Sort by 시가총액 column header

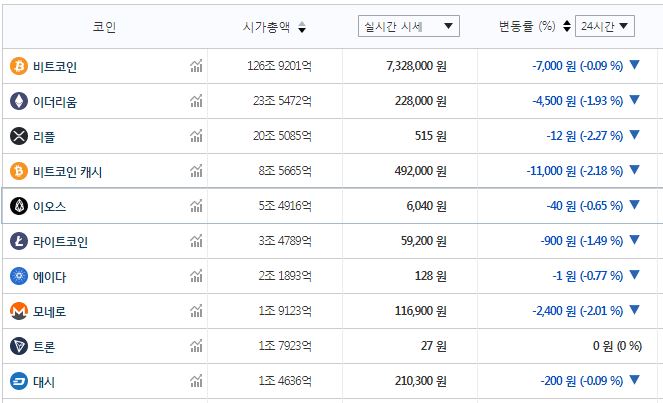274,27
